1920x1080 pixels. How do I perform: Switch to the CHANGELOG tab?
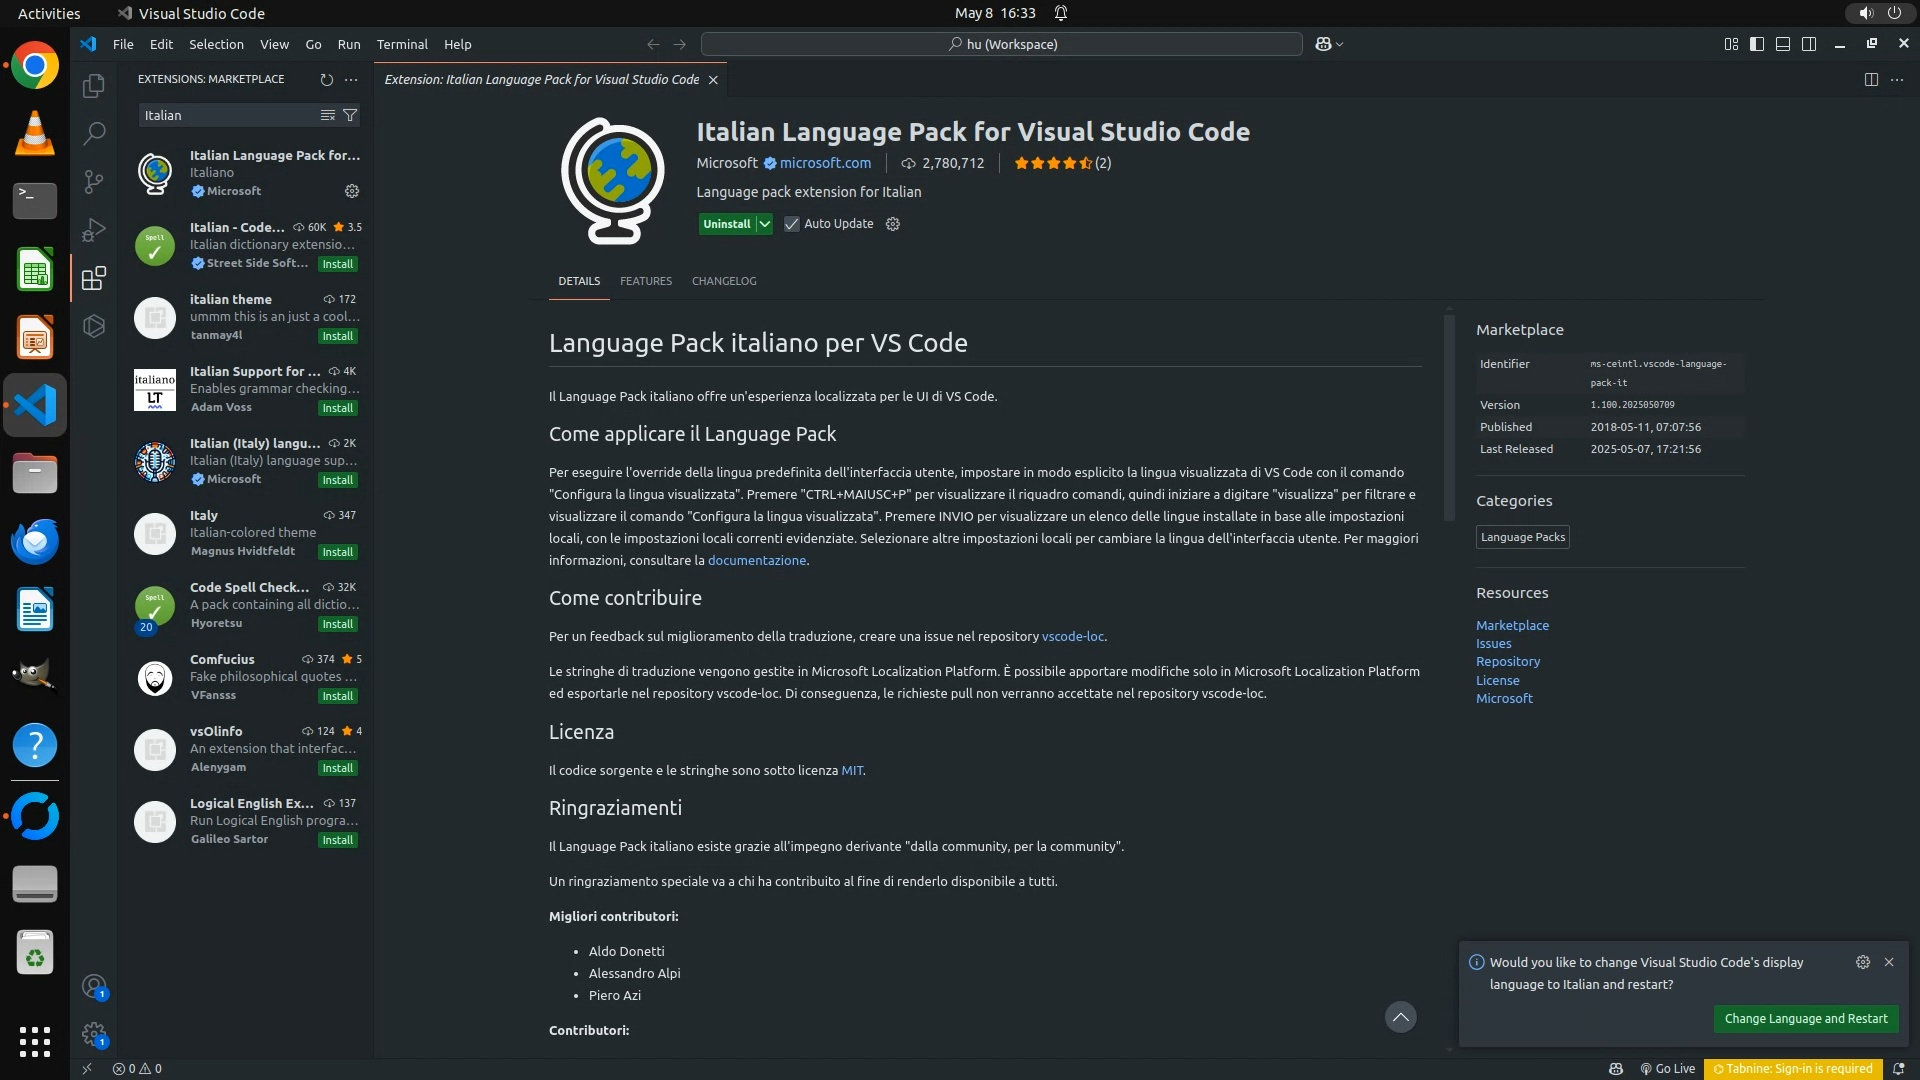[724, 281]
